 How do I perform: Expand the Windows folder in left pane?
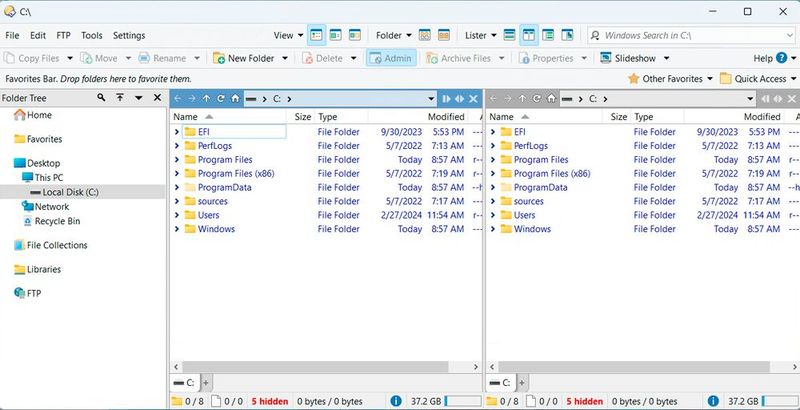click(x=177, y=229)
